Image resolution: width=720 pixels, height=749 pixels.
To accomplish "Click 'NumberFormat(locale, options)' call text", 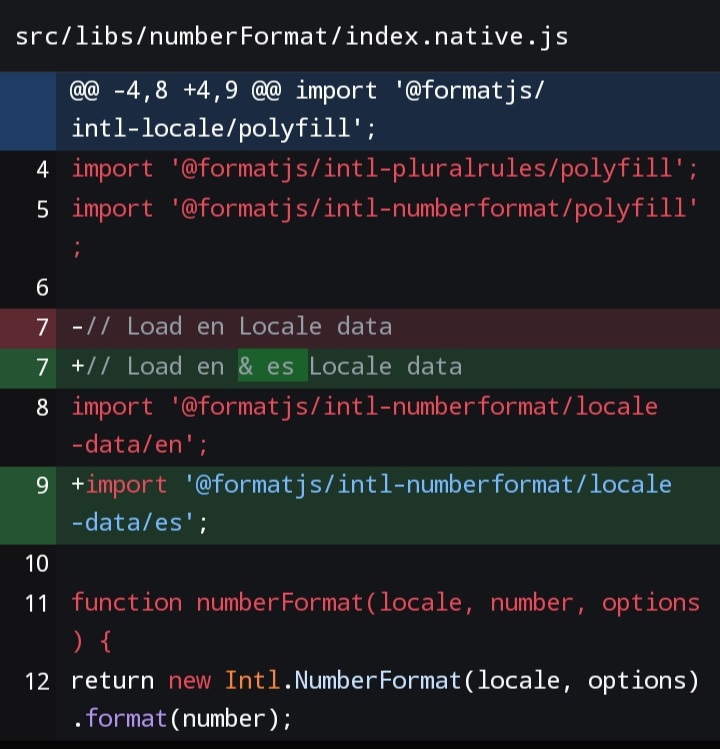I will tap(497, 681).
